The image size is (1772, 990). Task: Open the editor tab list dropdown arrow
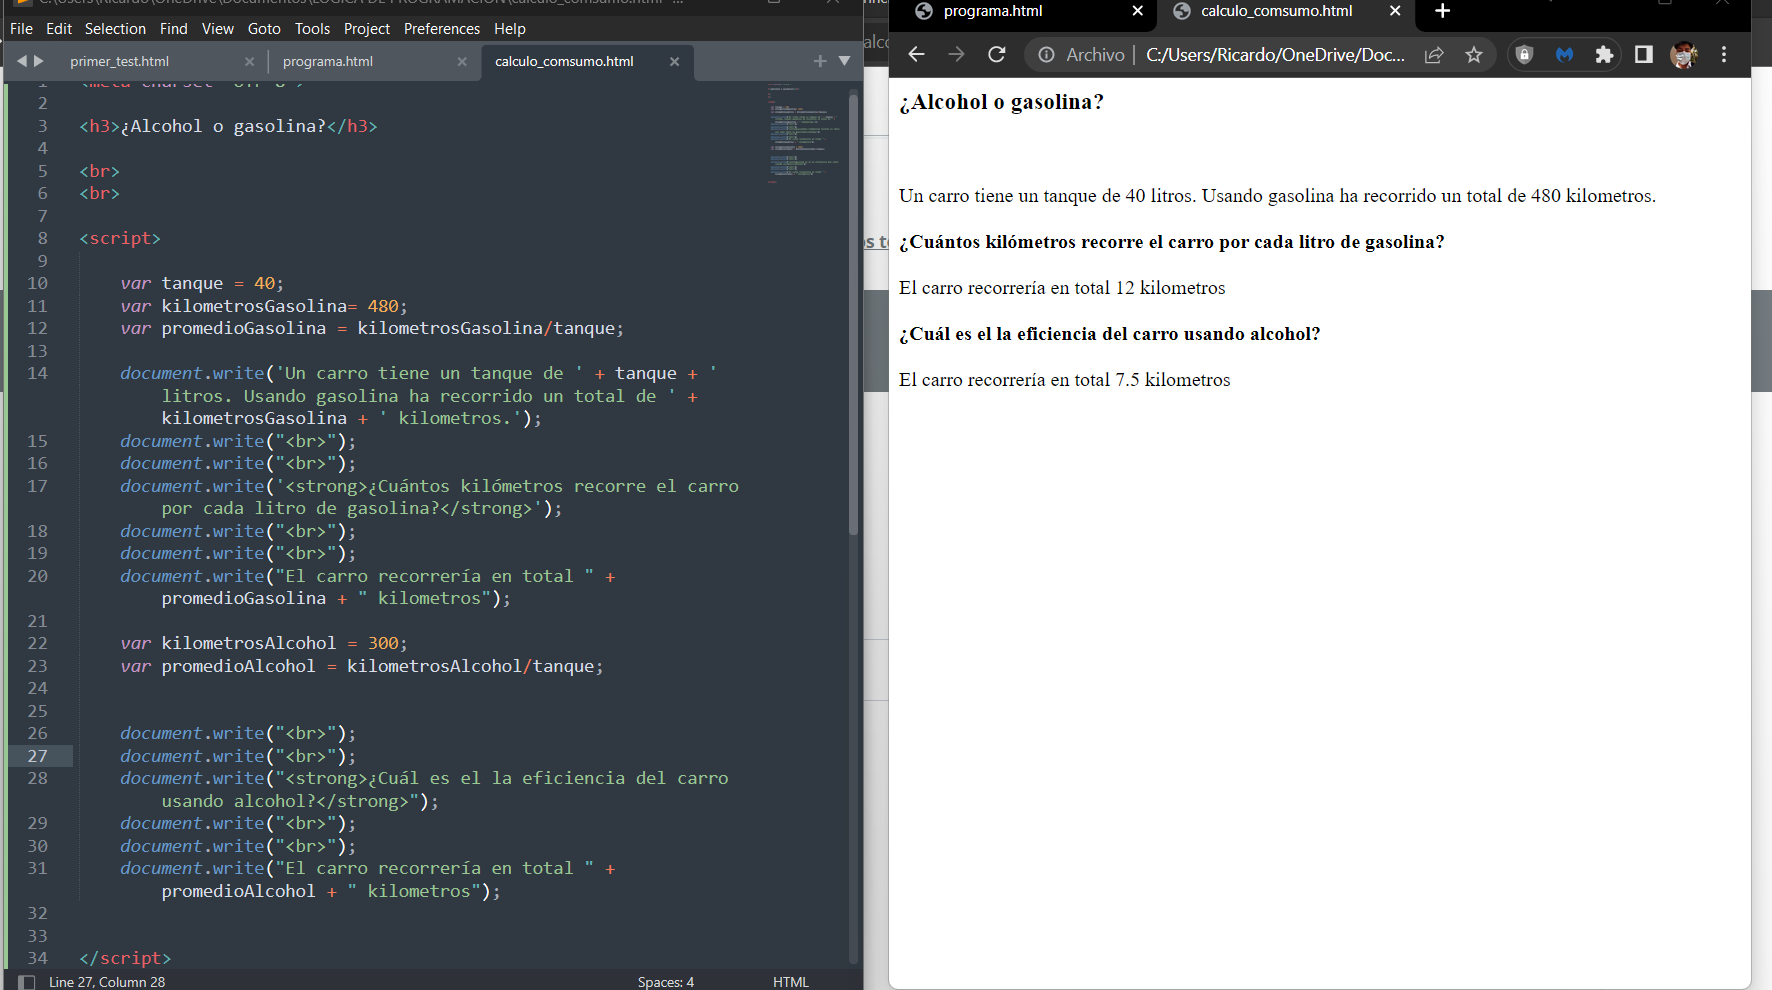(x=844, y=61)
